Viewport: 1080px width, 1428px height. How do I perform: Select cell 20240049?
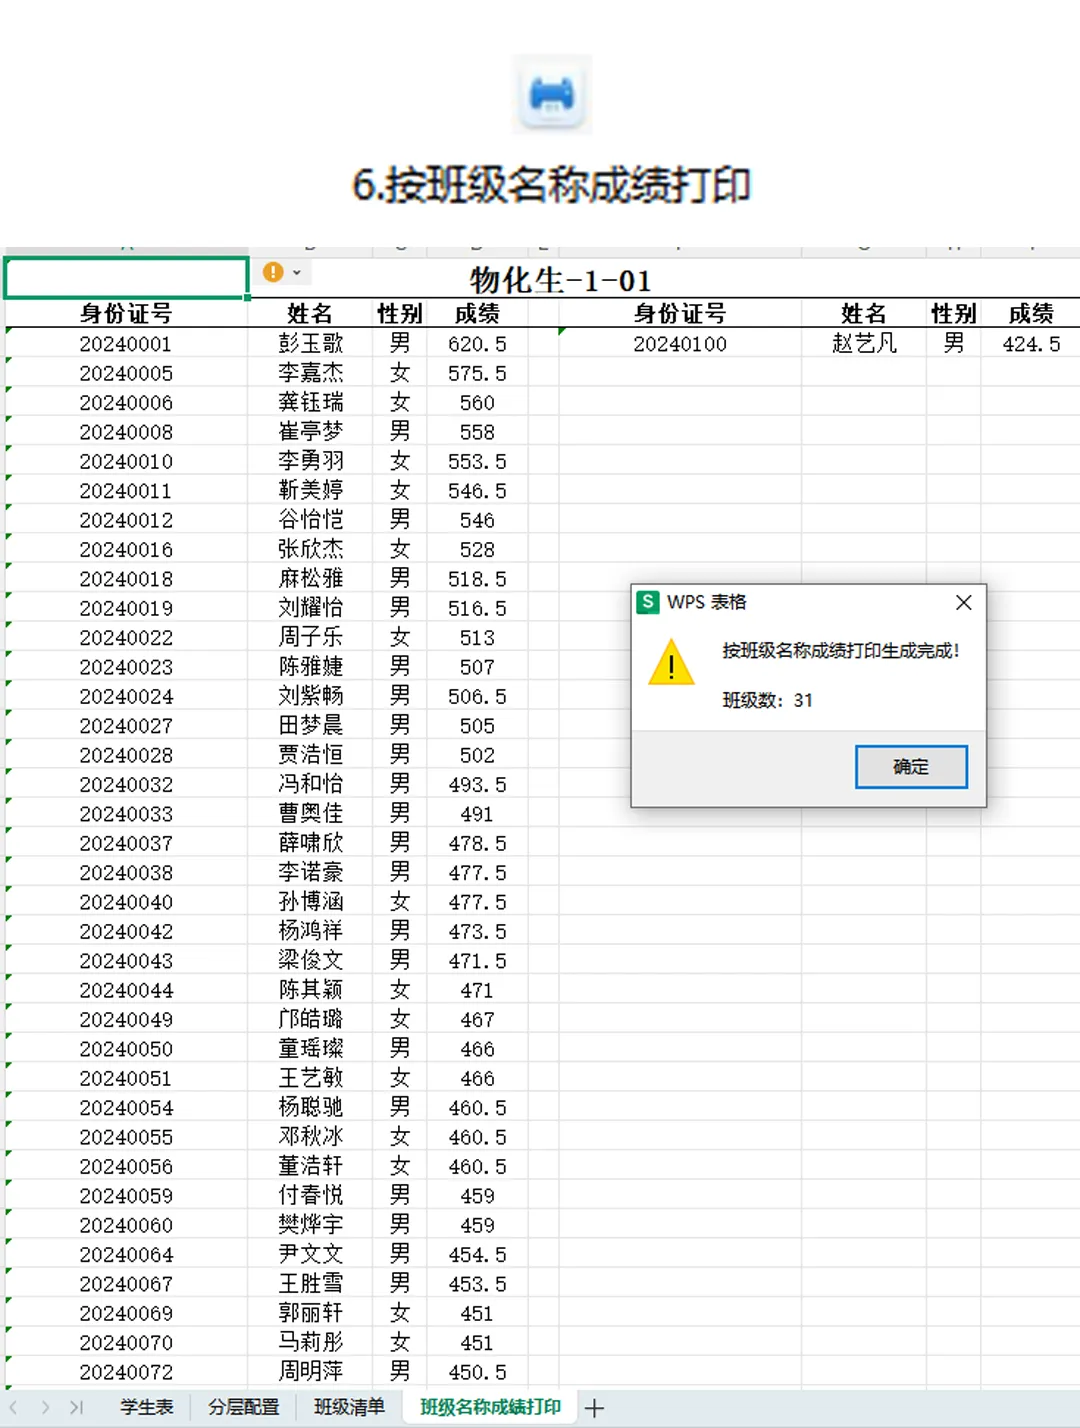(126, 1020)
